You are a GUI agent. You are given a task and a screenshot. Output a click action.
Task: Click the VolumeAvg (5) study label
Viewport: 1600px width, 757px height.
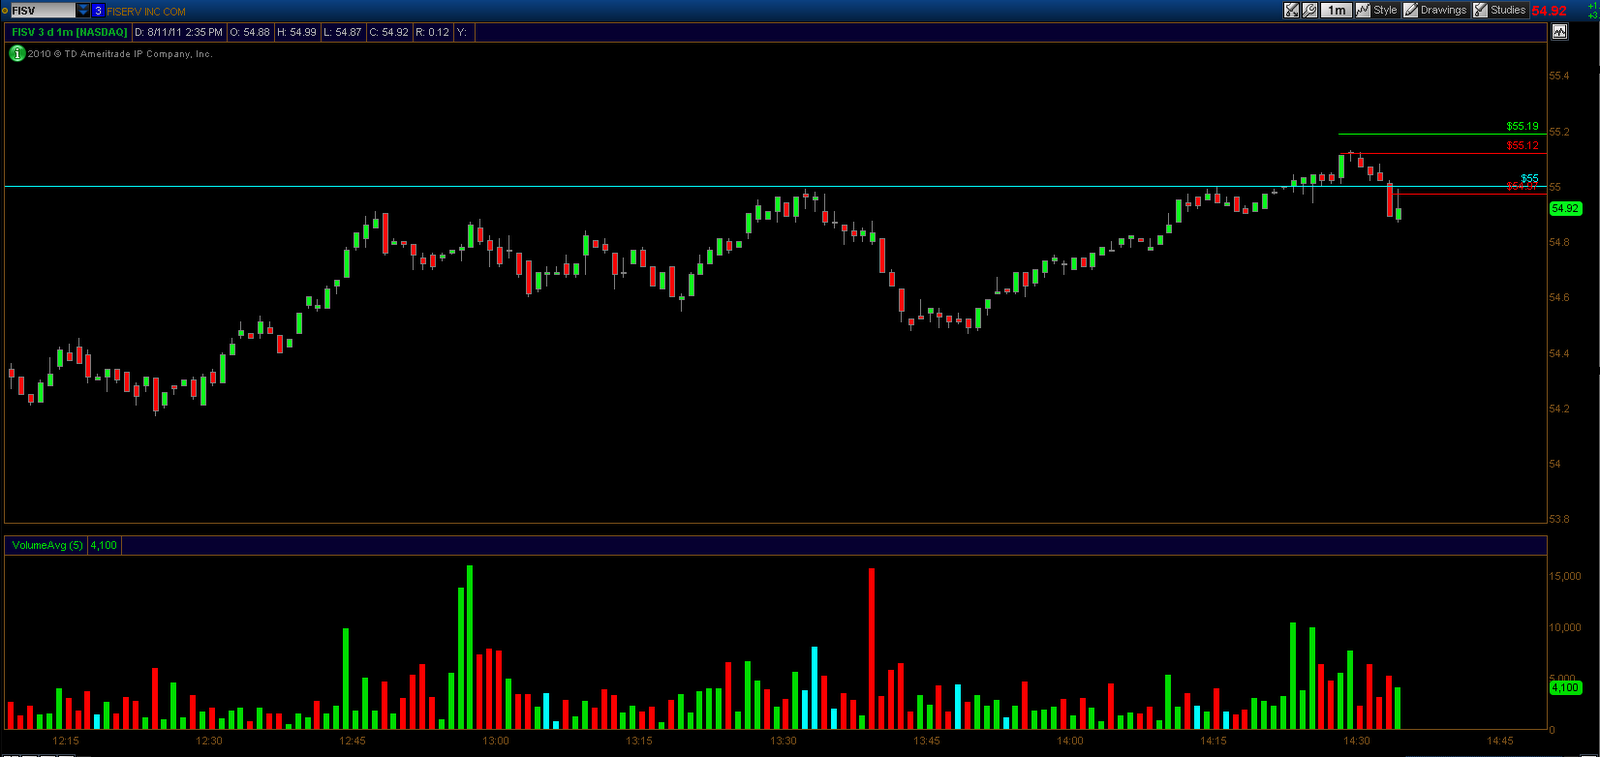(x=47, y=545)
